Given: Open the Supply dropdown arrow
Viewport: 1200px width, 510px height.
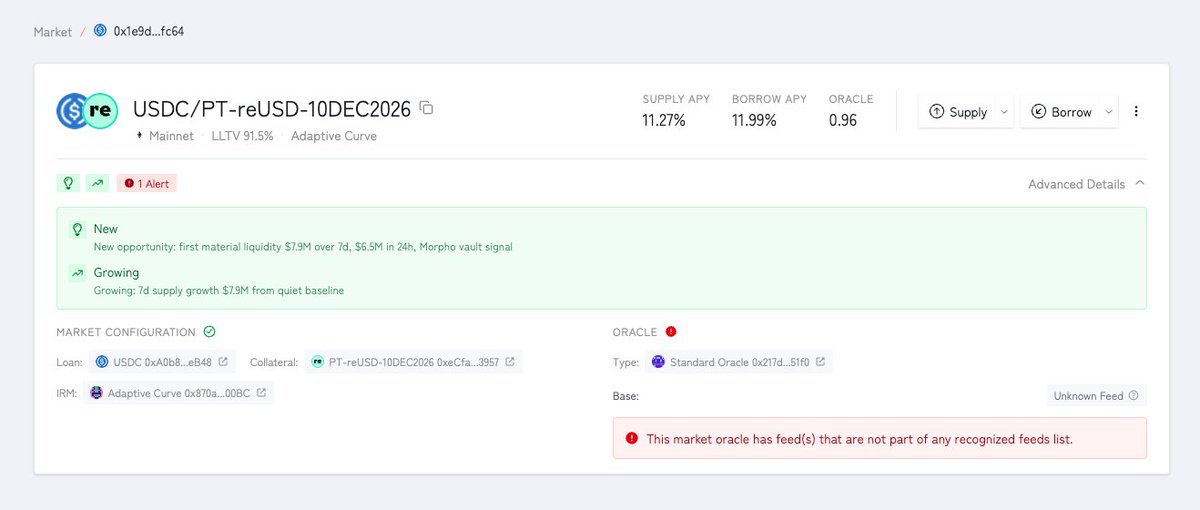Looking at the screenshot, I should [x=1004, y=112].
